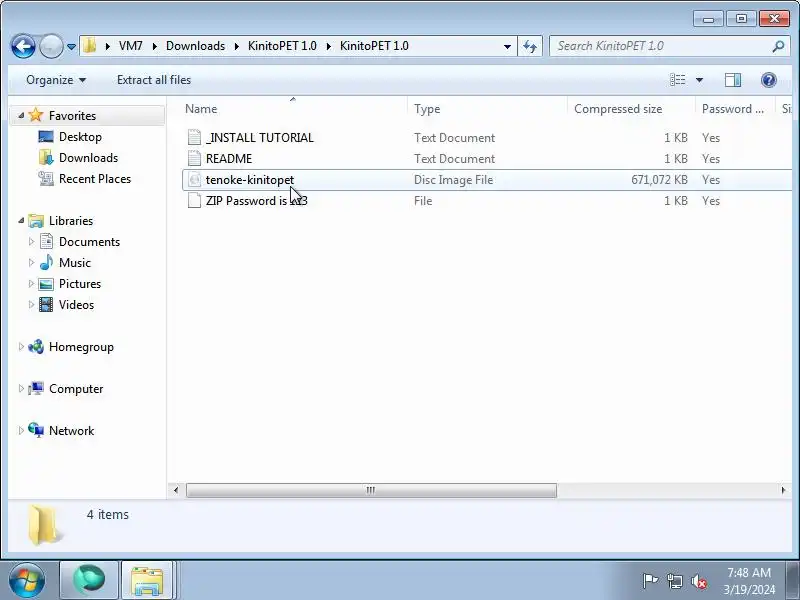The height and width of the screenshot is (600, 800).
Task: Select VM7 in the address breadcrumb
Action: (x=131, y=46)
